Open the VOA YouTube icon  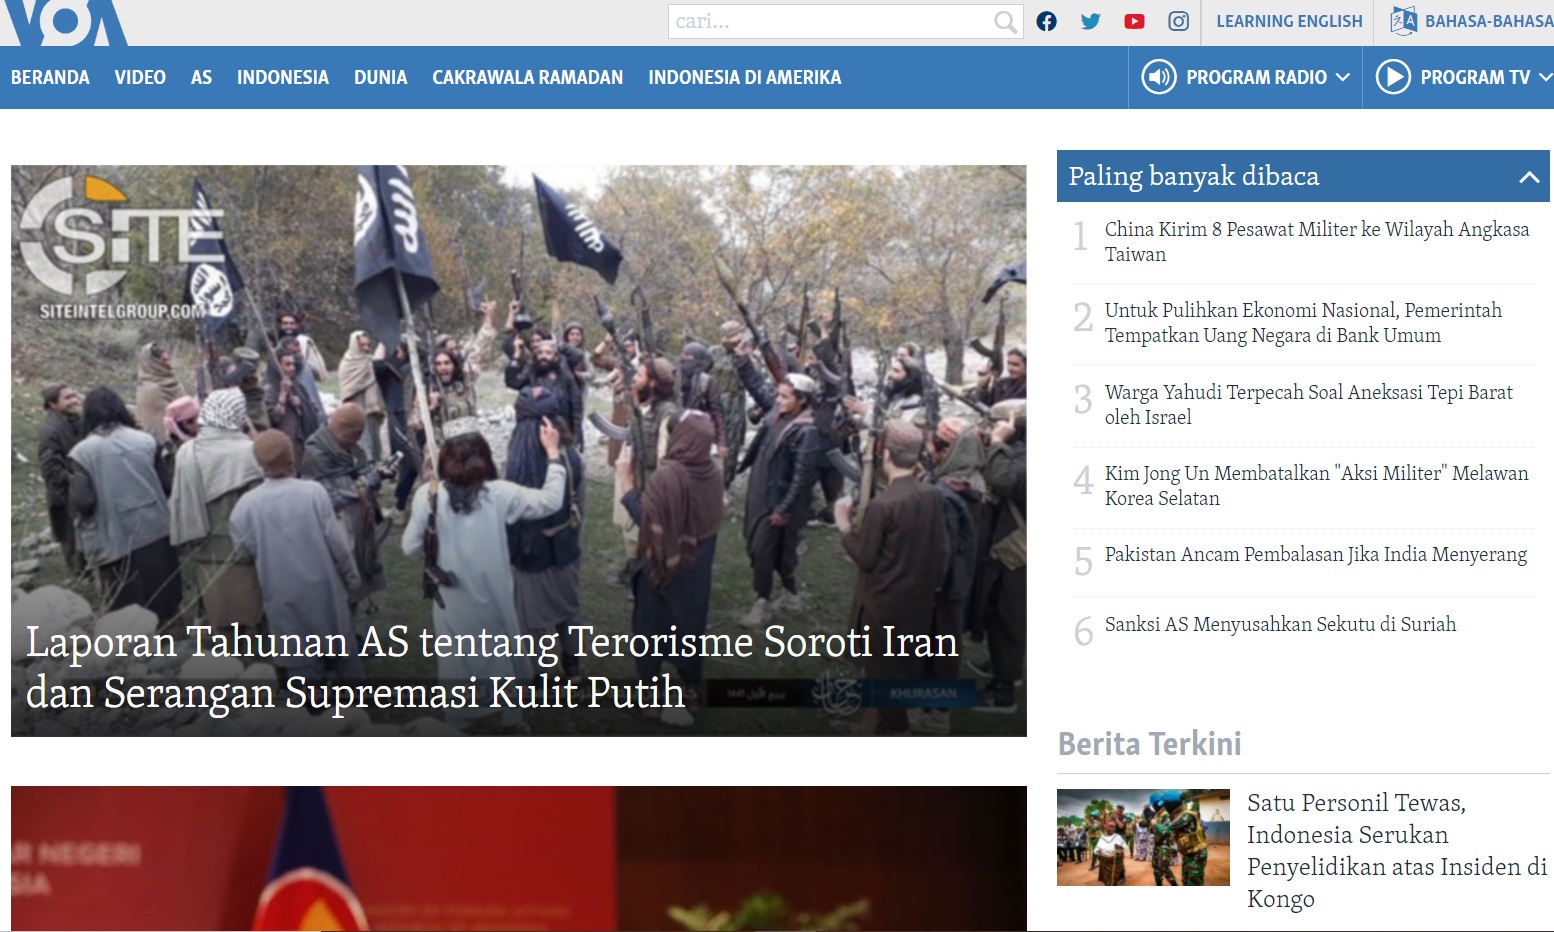point(1134,21)
